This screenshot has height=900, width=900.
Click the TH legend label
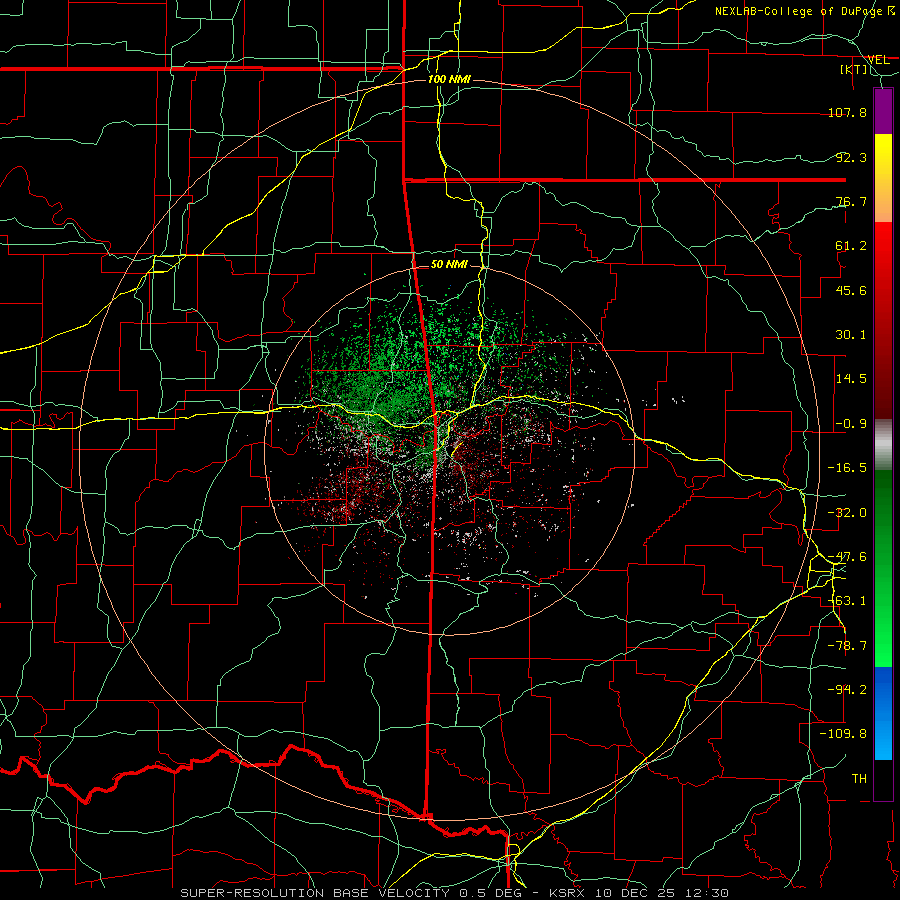pyautogui.click(x=859, y=778)
